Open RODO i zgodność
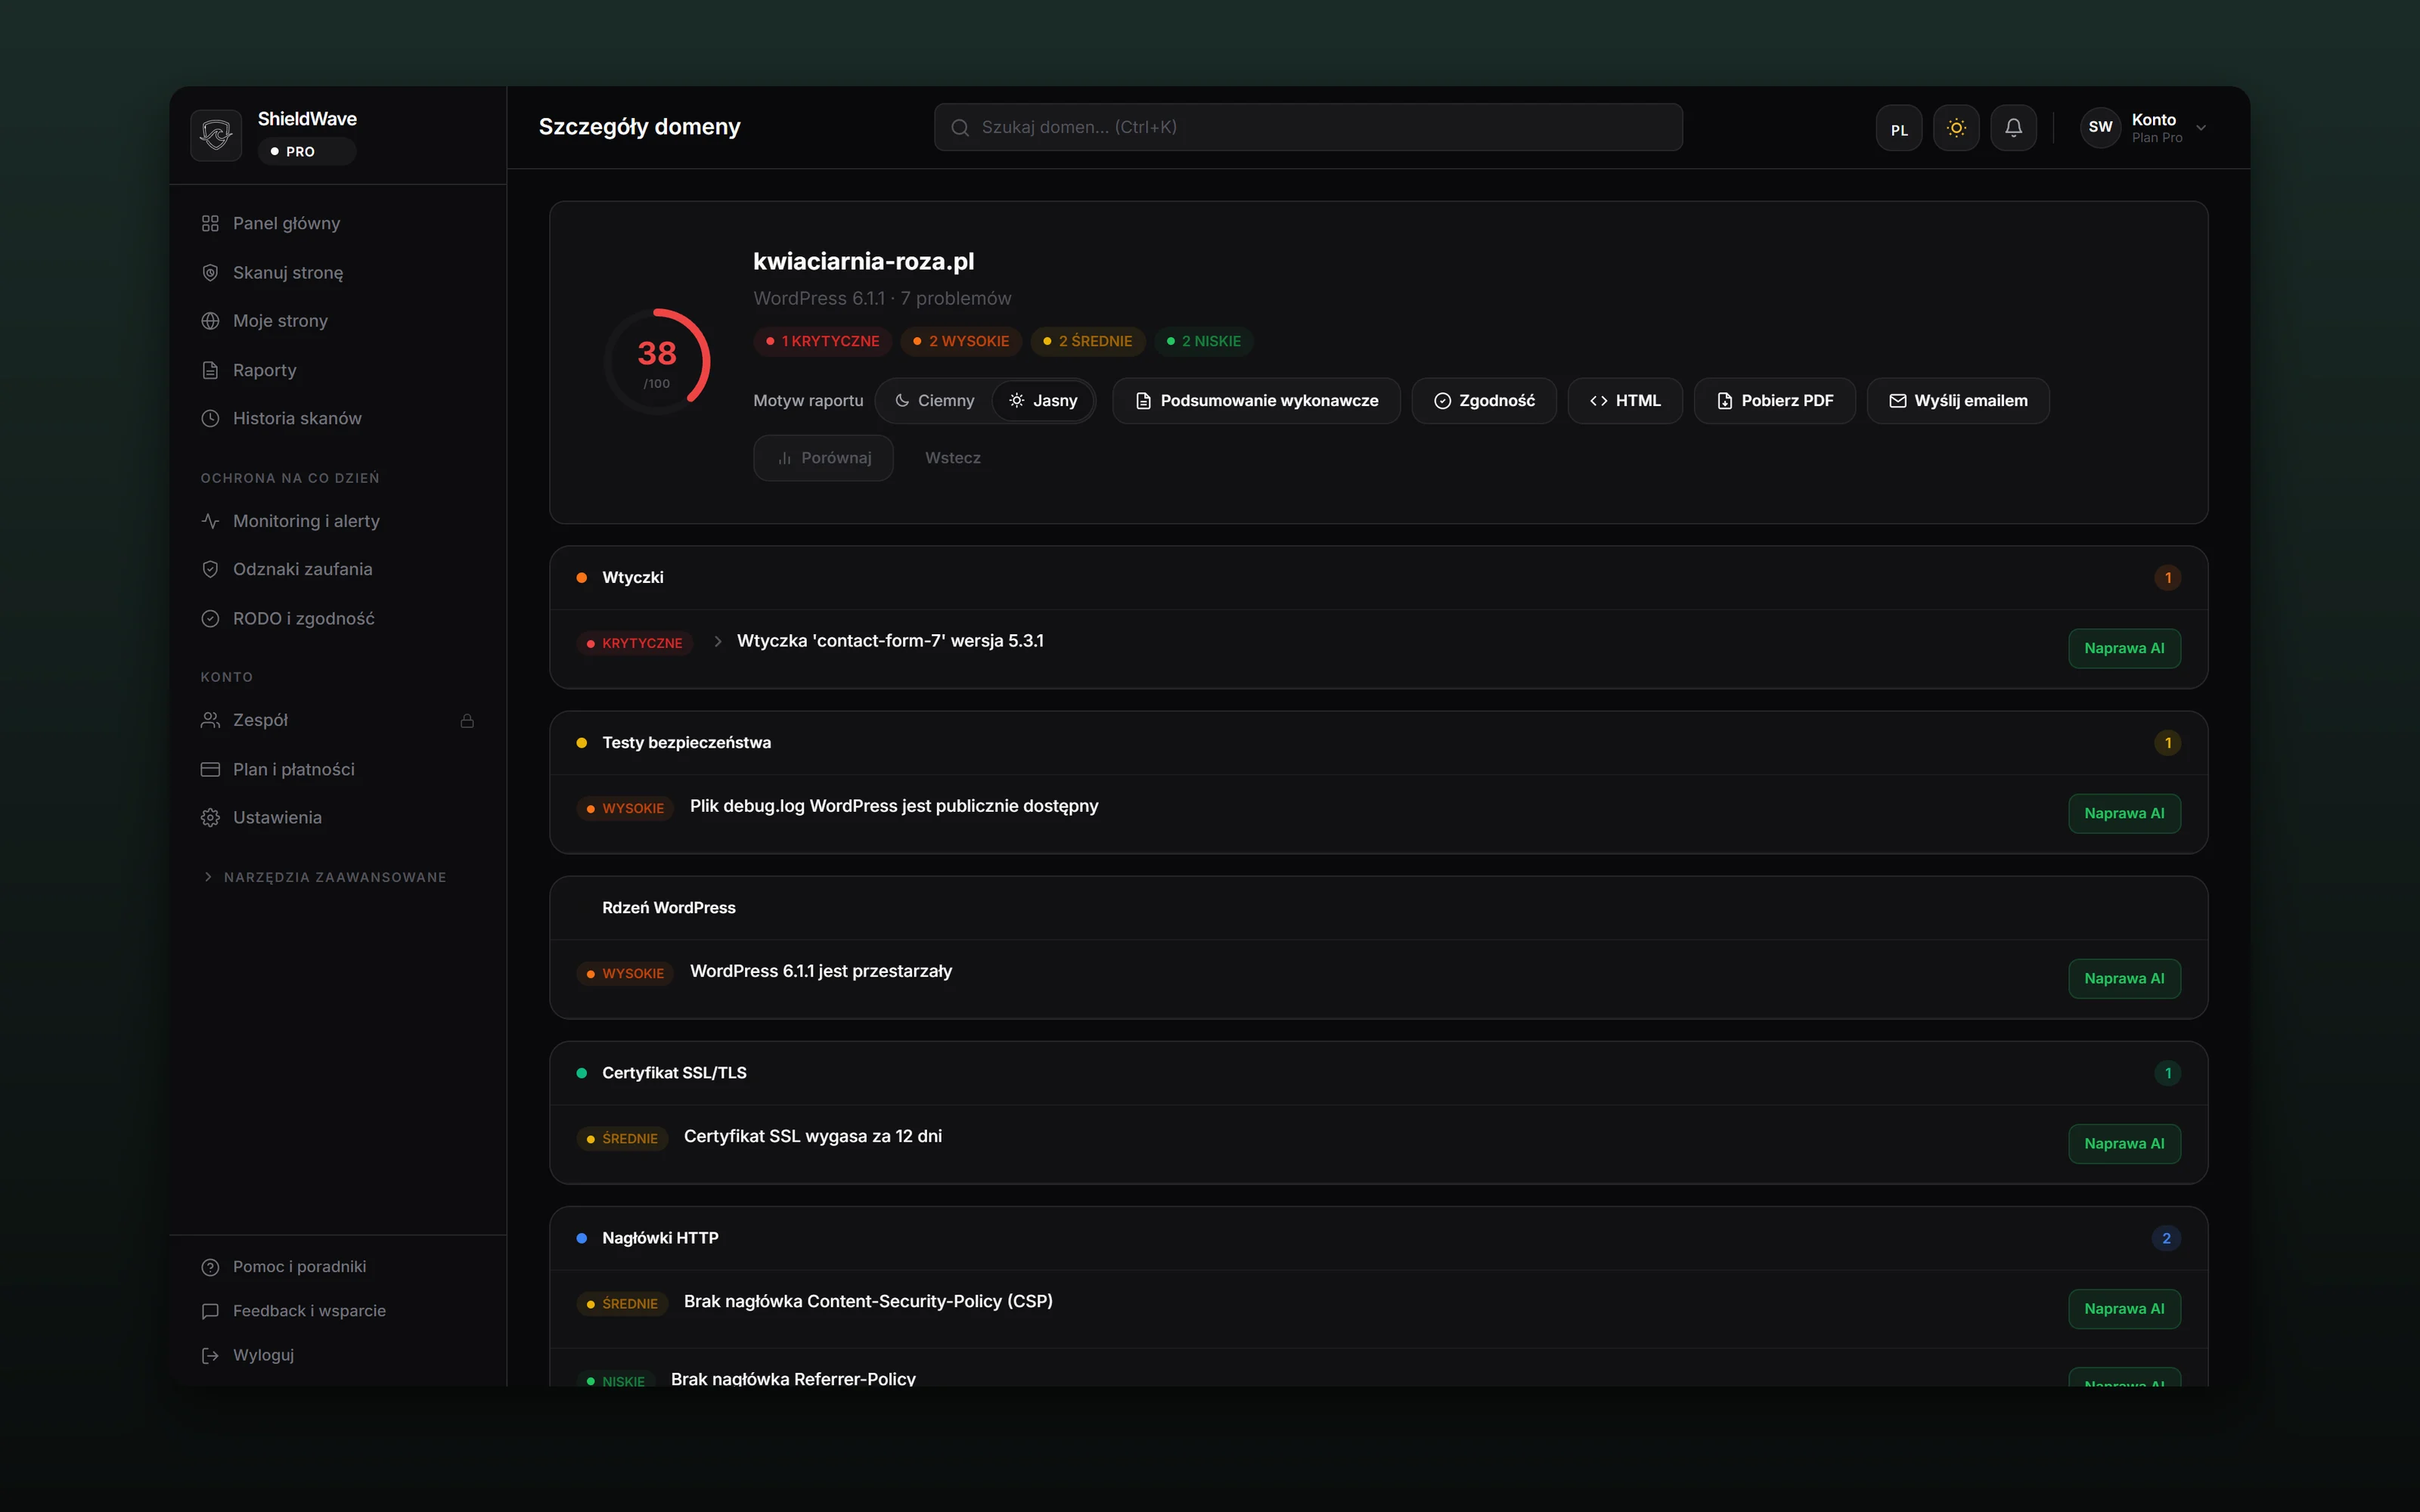The width and height of the screenshot is (2420, 1512). 338,618
